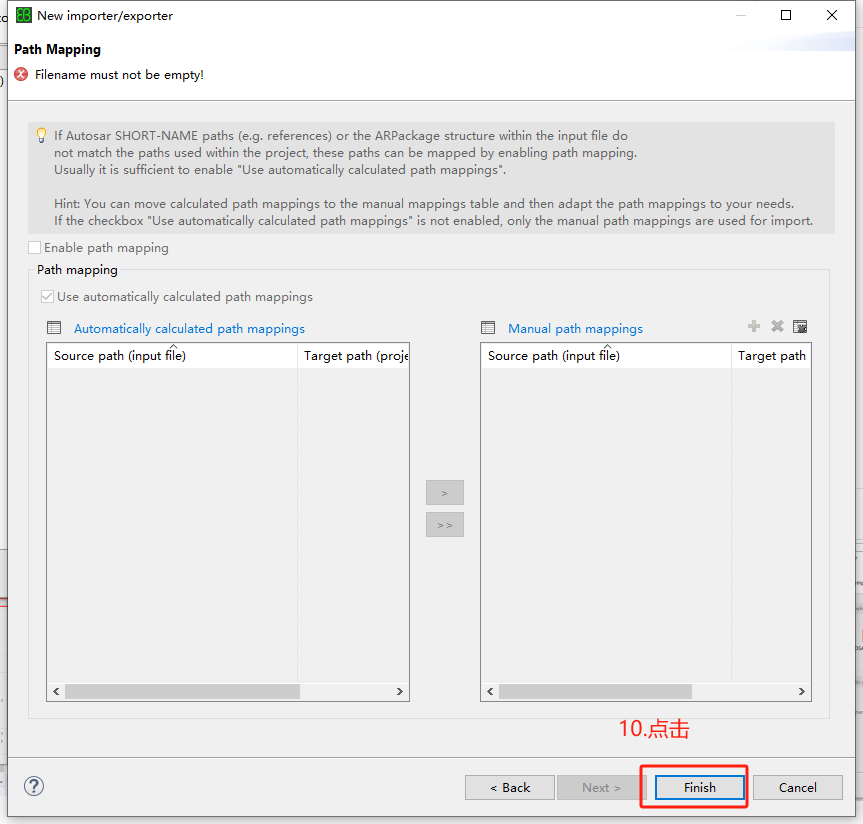The image size is (863, 824).
Task: Click the Finish button
Action: click(699, 787)
